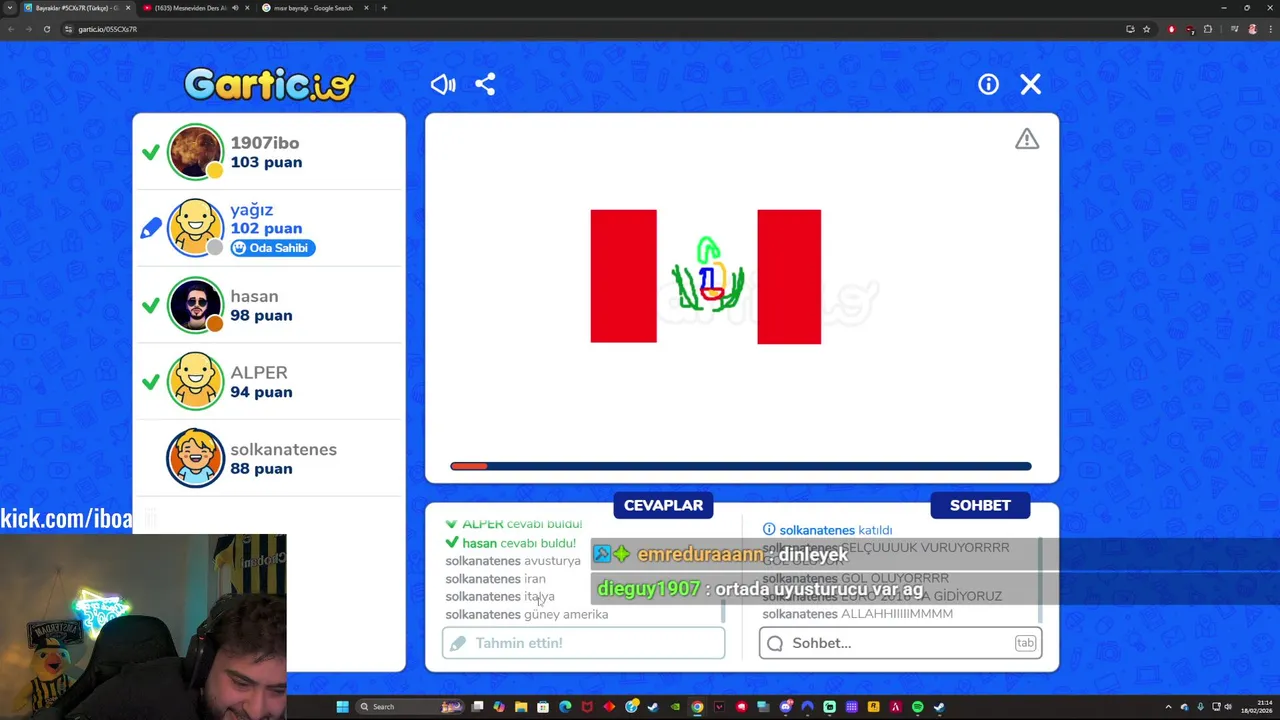Open Discord from taskbar
1280x720 pixels.
coord(785,707)
